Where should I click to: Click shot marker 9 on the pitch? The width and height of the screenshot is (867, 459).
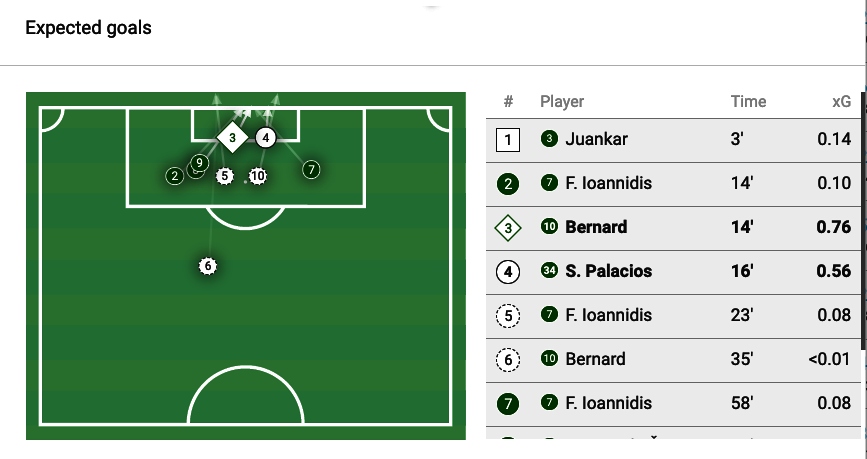(200, 163)
